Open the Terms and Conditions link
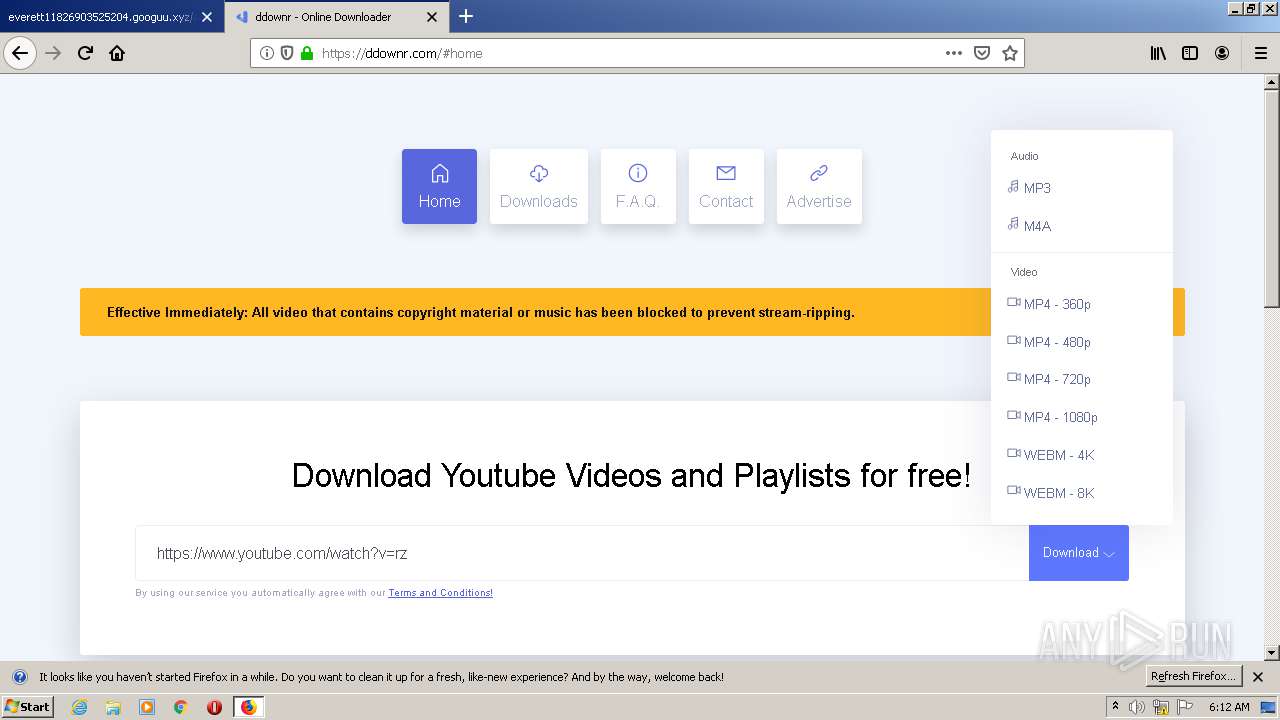Image resolution: width=1280 pixels, height=720 pixels. (x=440, y=593)
